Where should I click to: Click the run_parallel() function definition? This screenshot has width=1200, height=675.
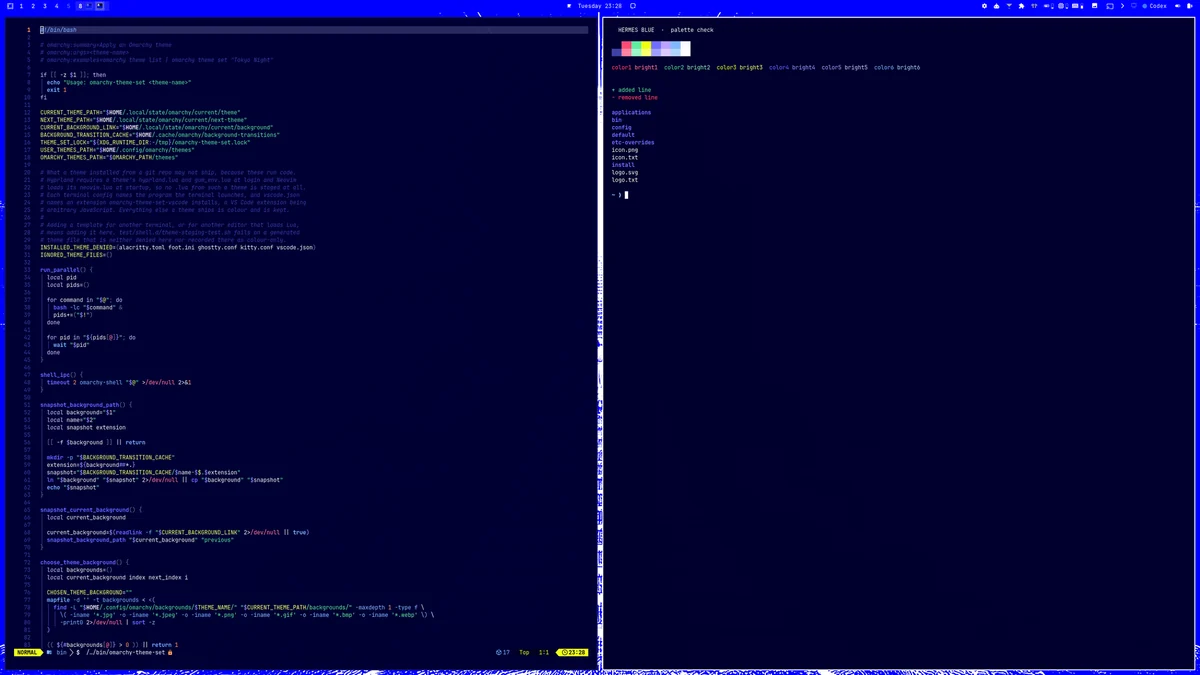pos(66,270)
